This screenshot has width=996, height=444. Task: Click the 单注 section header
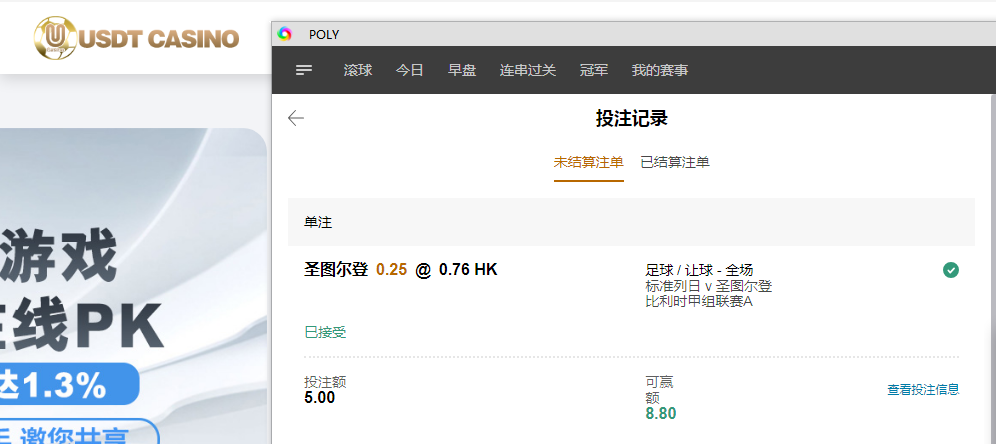[318, 222]
